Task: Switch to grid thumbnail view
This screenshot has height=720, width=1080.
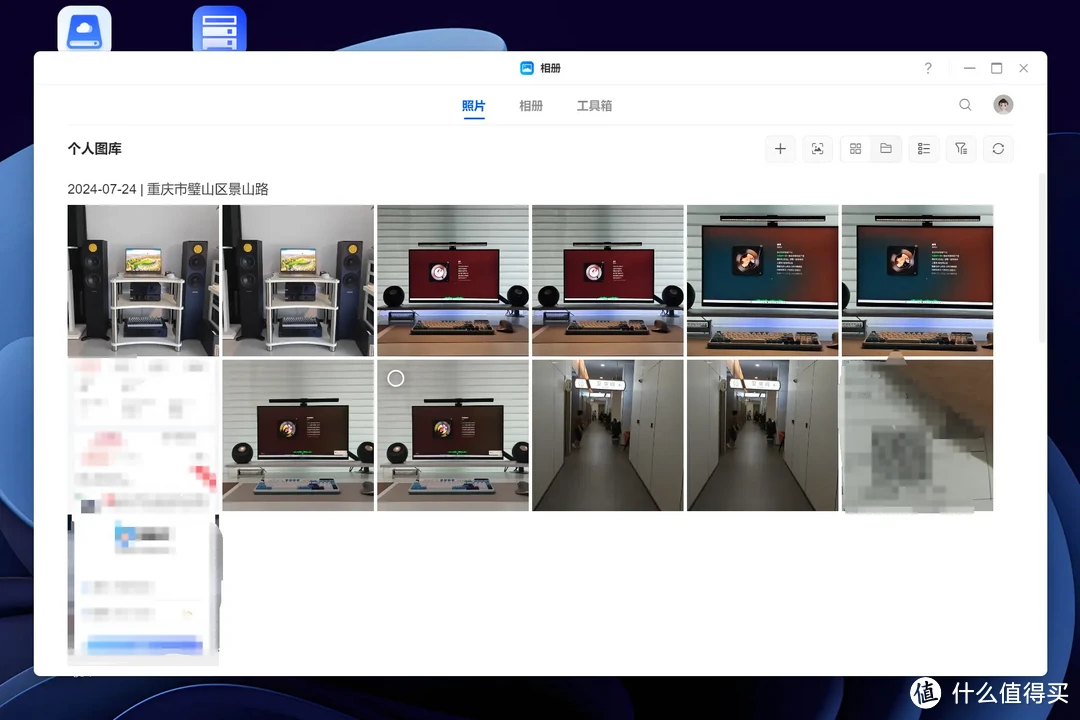Action: click(855, 149)
